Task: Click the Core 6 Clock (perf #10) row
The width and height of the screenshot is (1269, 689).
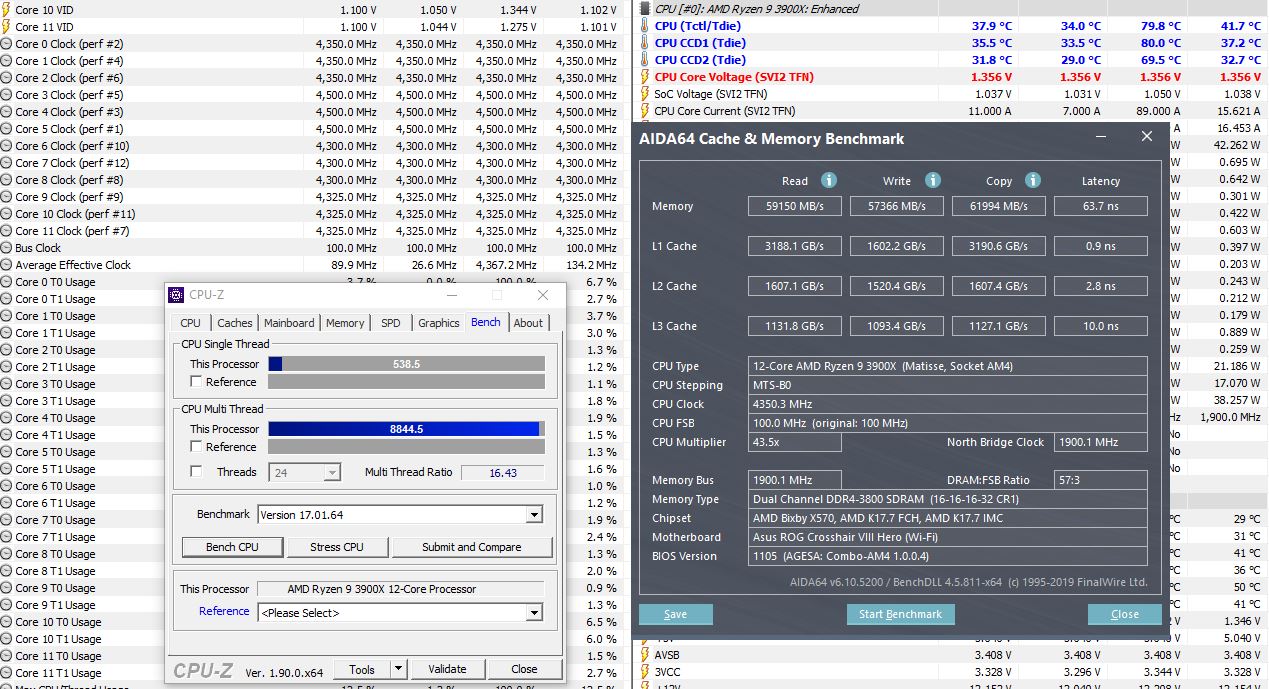Action: (310, 146)
